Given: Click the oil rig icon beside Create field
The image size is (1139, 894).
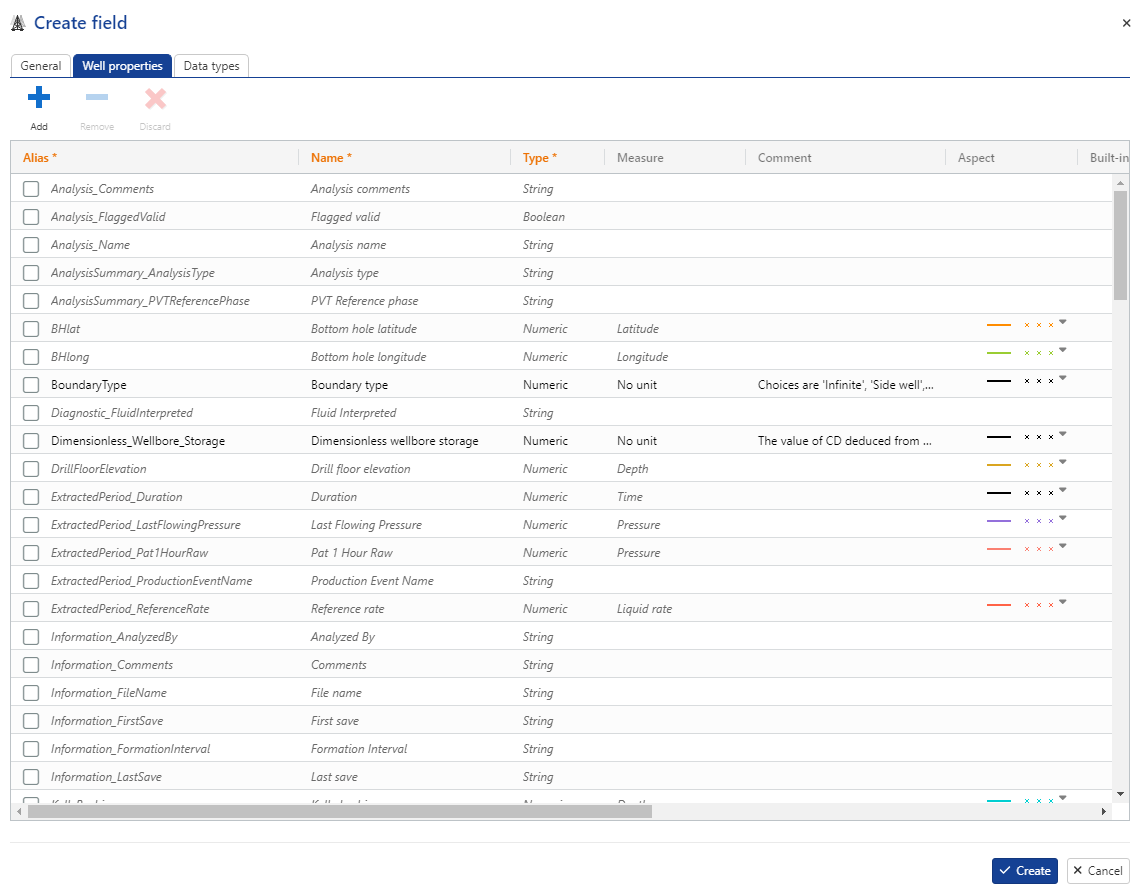Looking at the screenshot, I should click(x=18, y=23).
